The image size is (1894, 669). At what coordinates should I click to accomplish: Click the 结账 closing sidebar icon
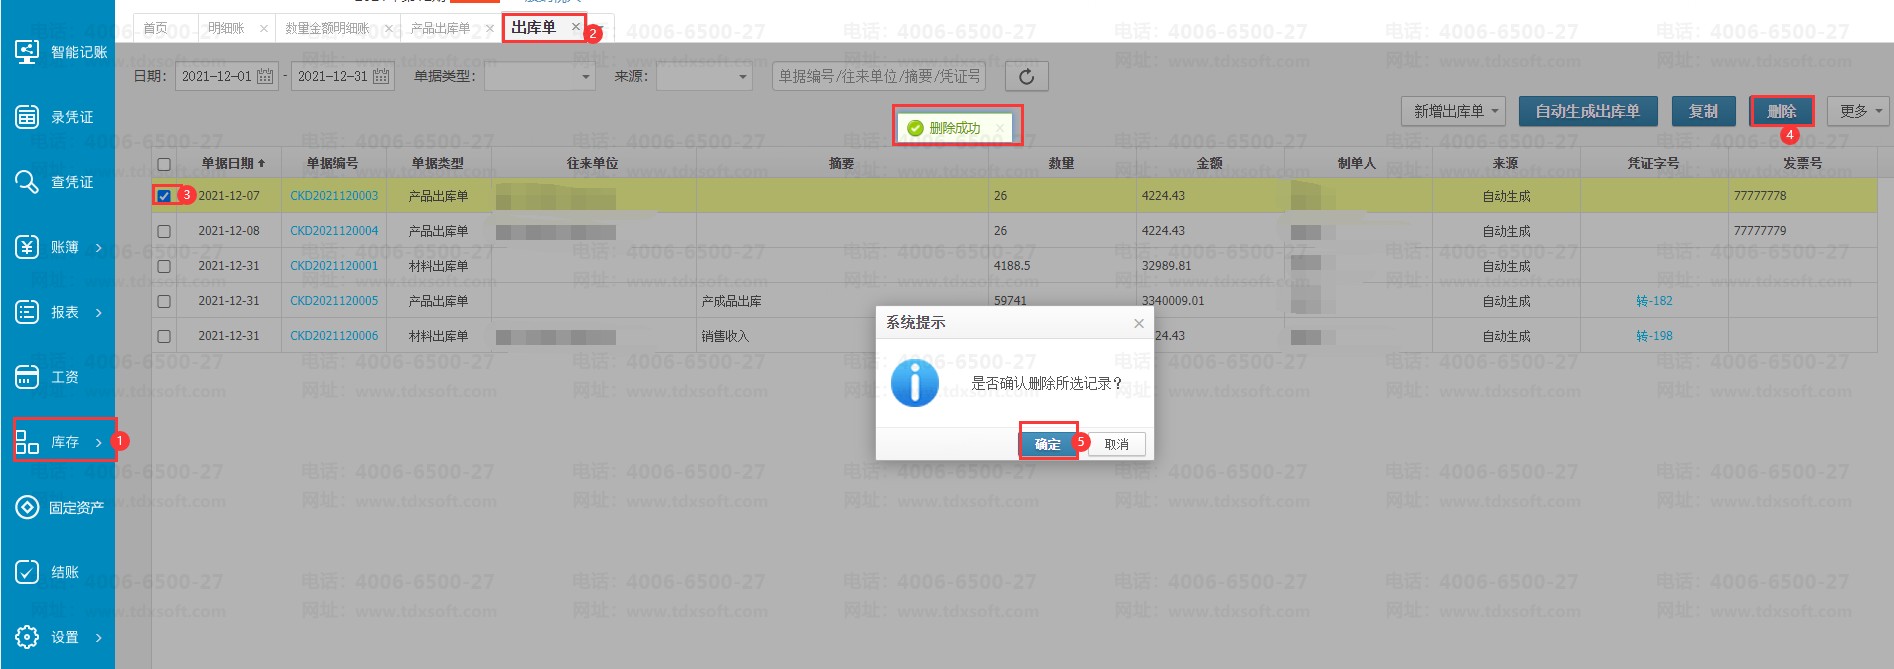coord(27,572)
